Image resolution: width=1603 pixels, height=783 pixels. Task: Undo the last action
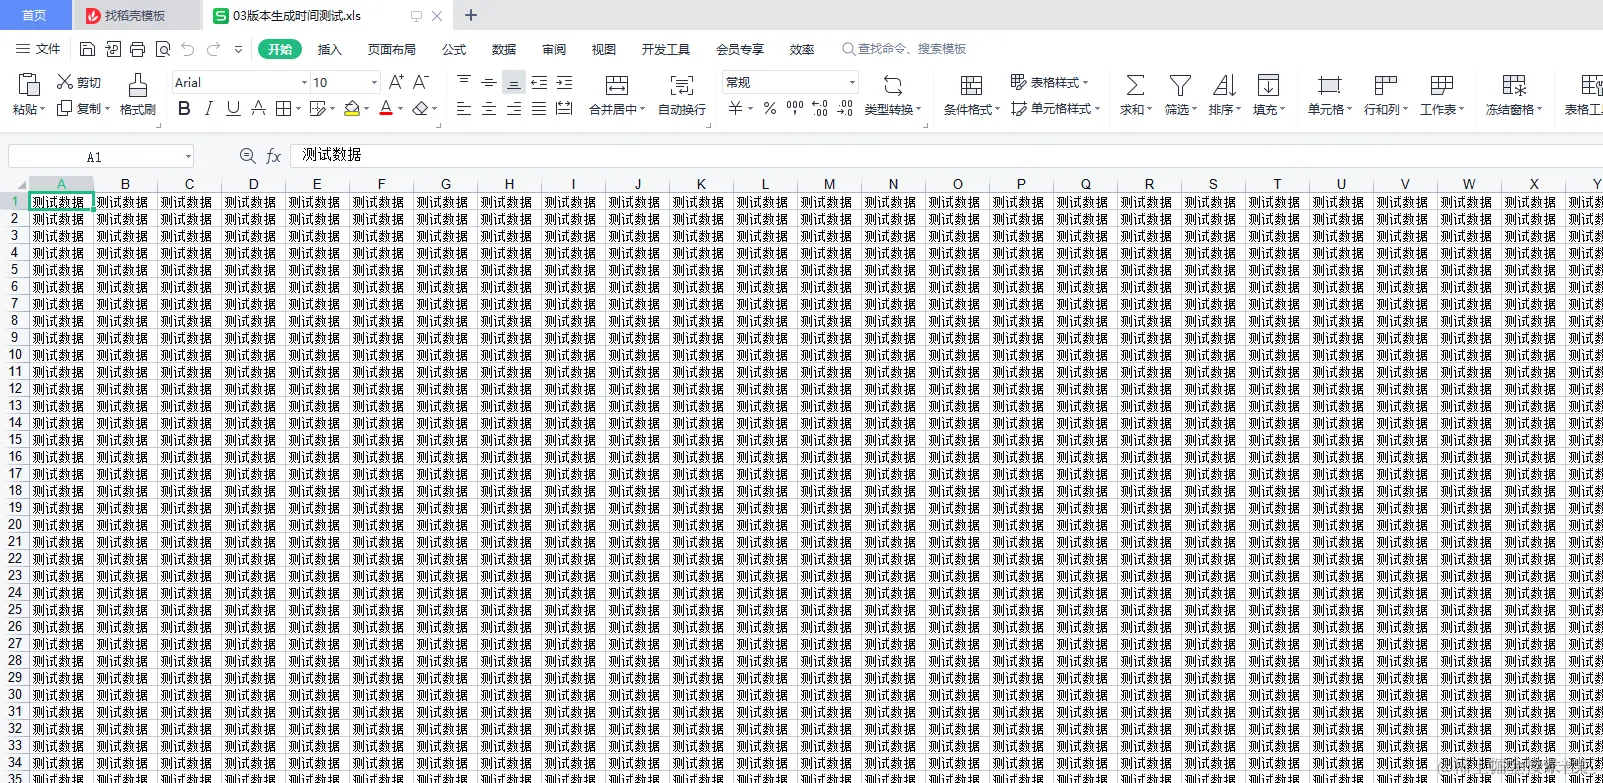point(188,49)
